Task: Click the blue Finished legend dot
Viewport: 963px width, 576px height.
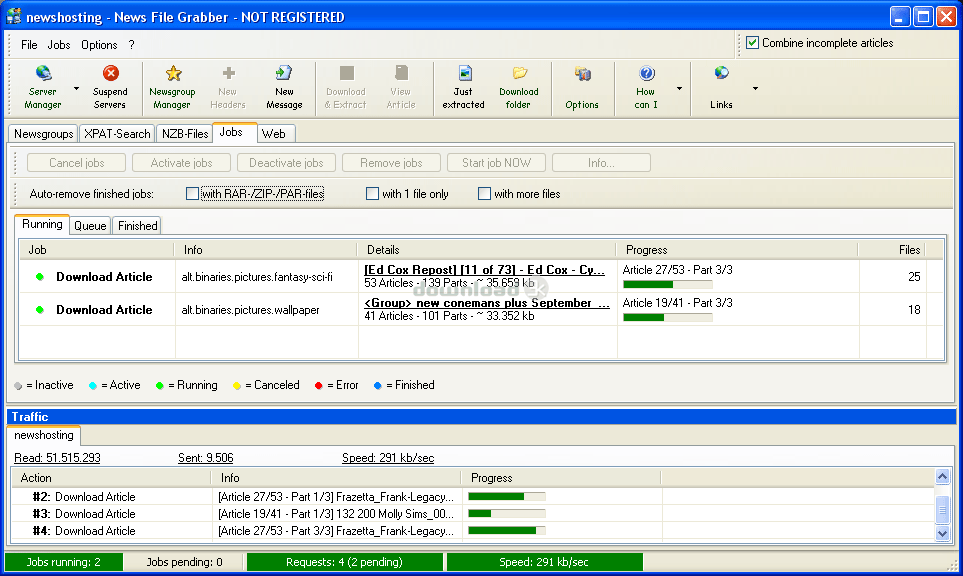Action: tap(378, 386)
